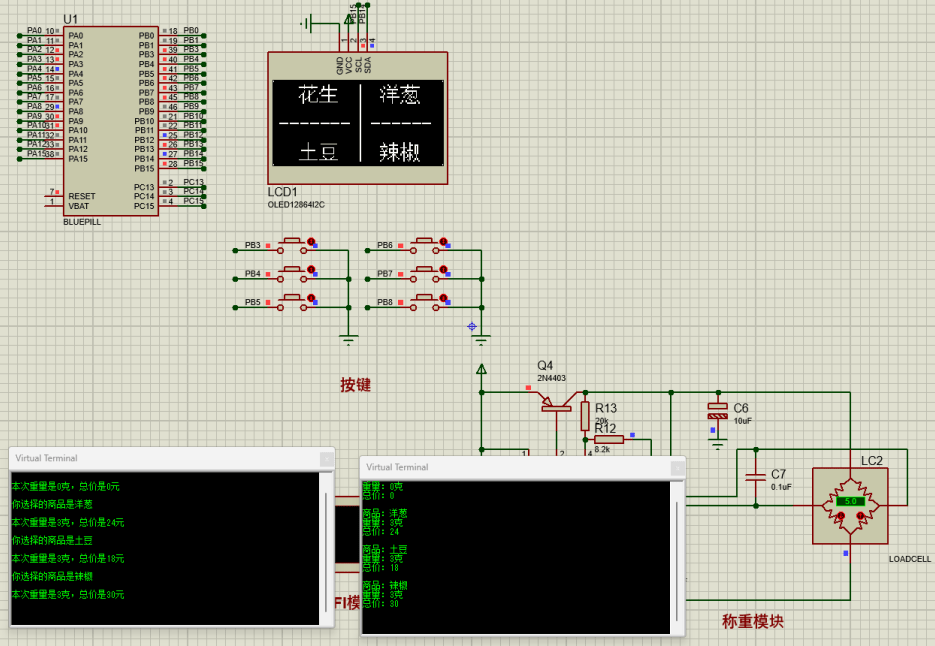Select the 10uF capacitor C6
This screenshot has height=646, width=935.
[718, 408]
